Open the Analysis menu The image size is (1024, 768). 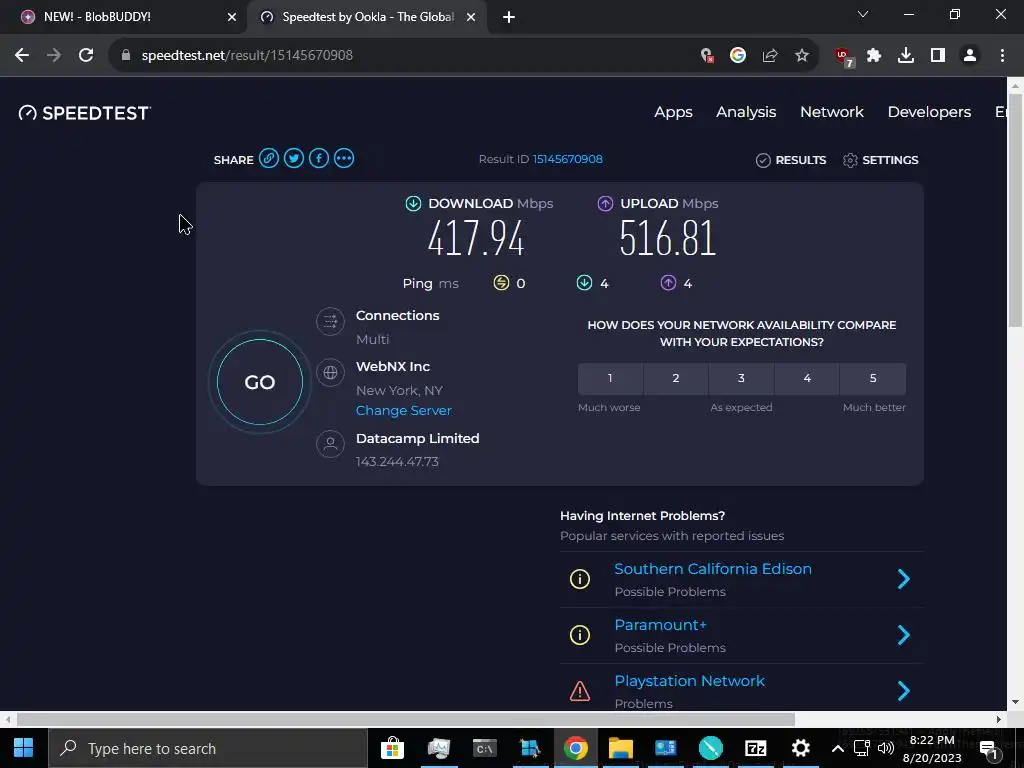click(746, 112)
